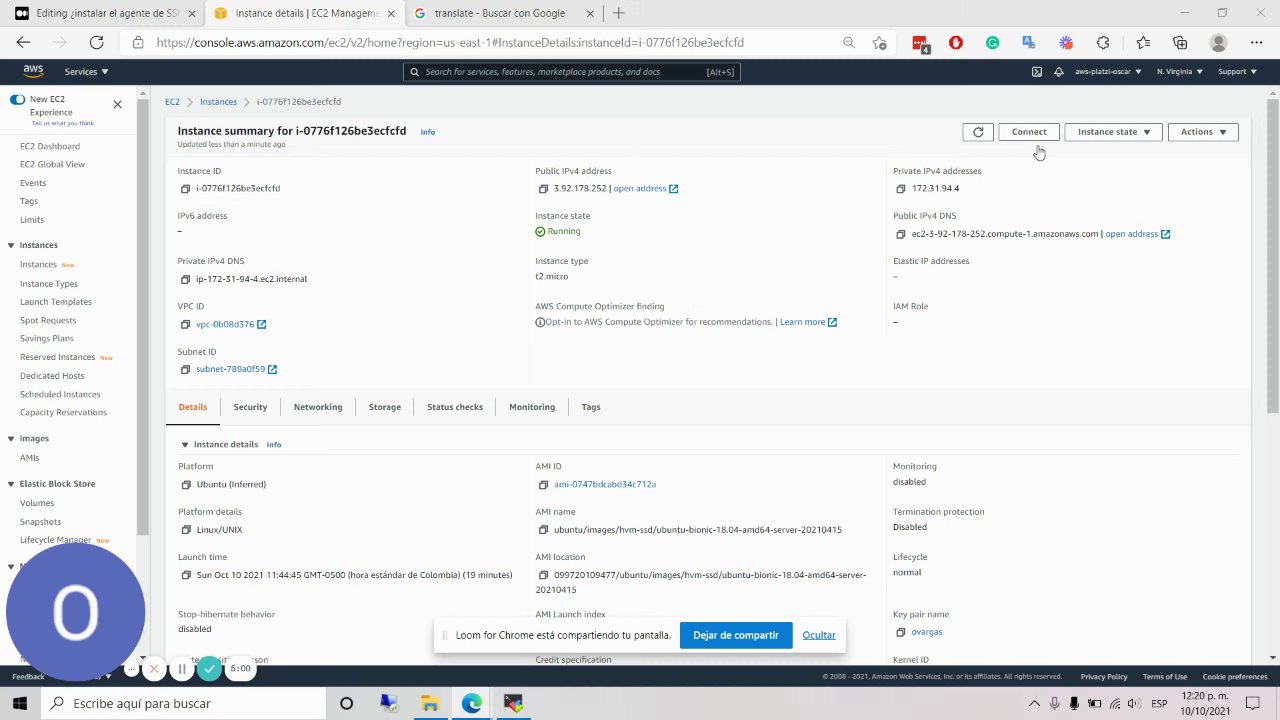Open AWS CloudShell from the header
This screenshot has width=1280, height=720.
click(x=1036, y=72)
